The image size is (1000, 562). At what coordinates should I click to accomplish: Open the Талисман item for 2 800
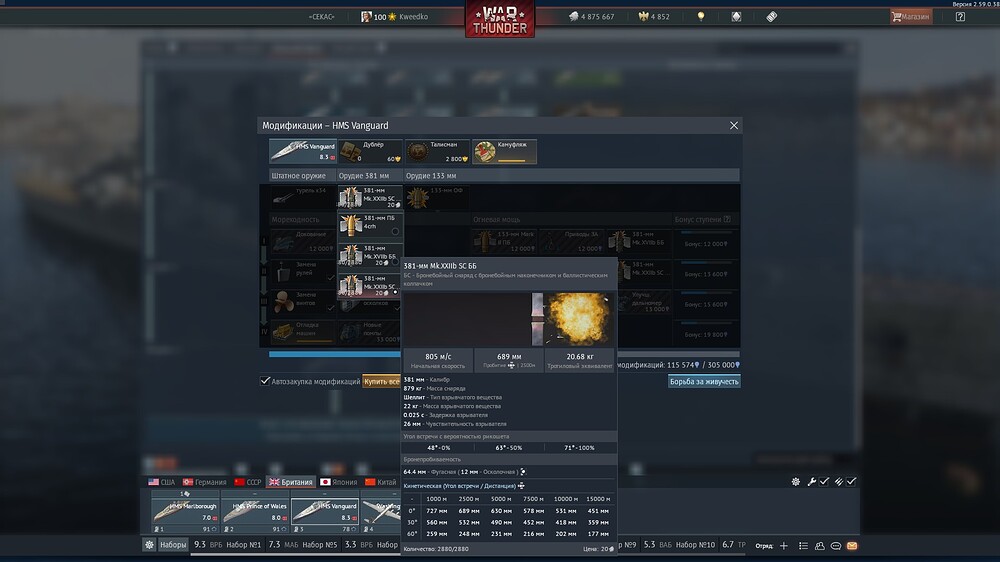click(438, 151)
